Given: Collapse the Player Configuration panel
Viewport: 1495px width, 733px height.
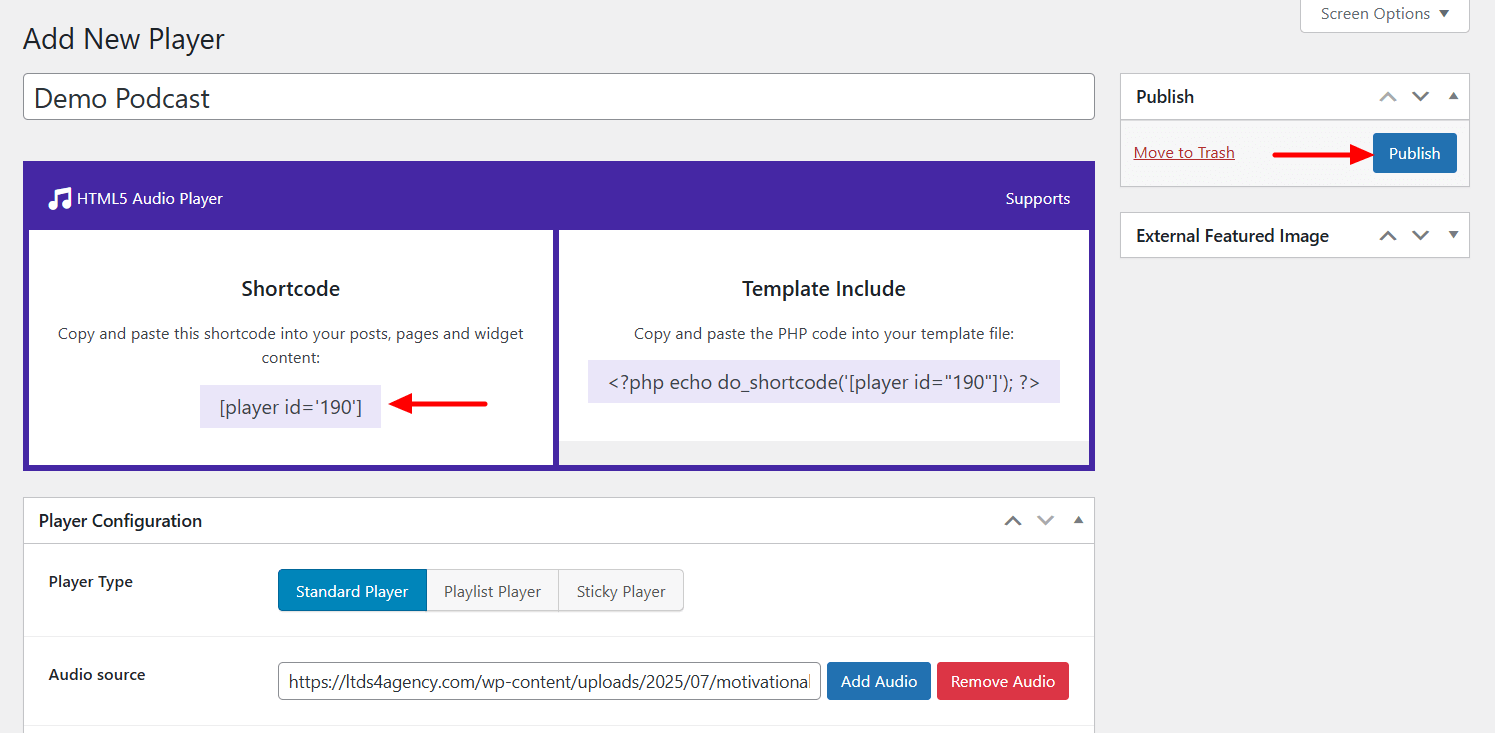Looking at the screenshot, I should [x=1078, y=521].
